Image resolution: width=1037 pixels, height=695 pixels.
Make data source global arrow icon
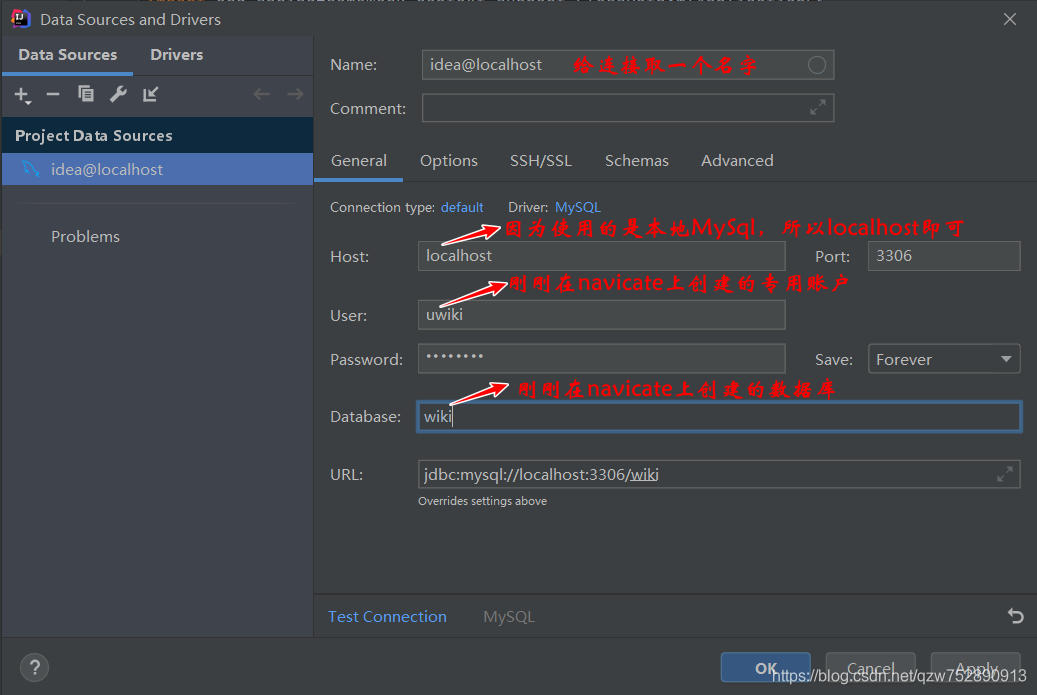[150, 94]
